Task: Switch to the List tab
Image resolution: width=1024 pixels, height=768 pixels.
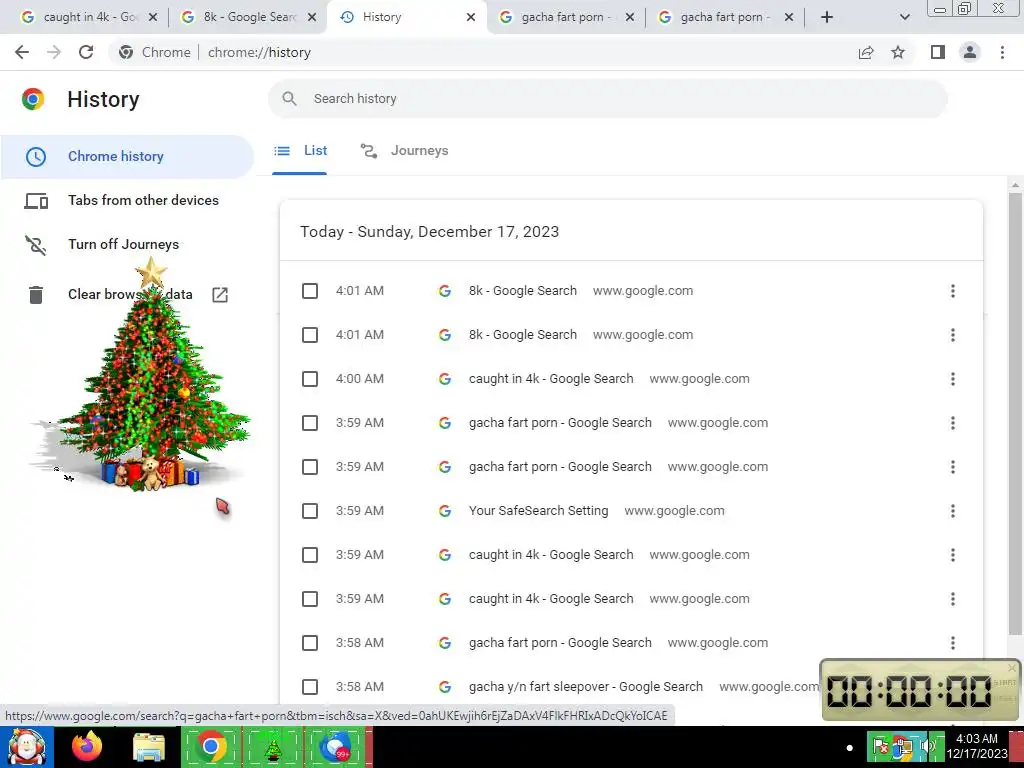Action: click(300, 151)
